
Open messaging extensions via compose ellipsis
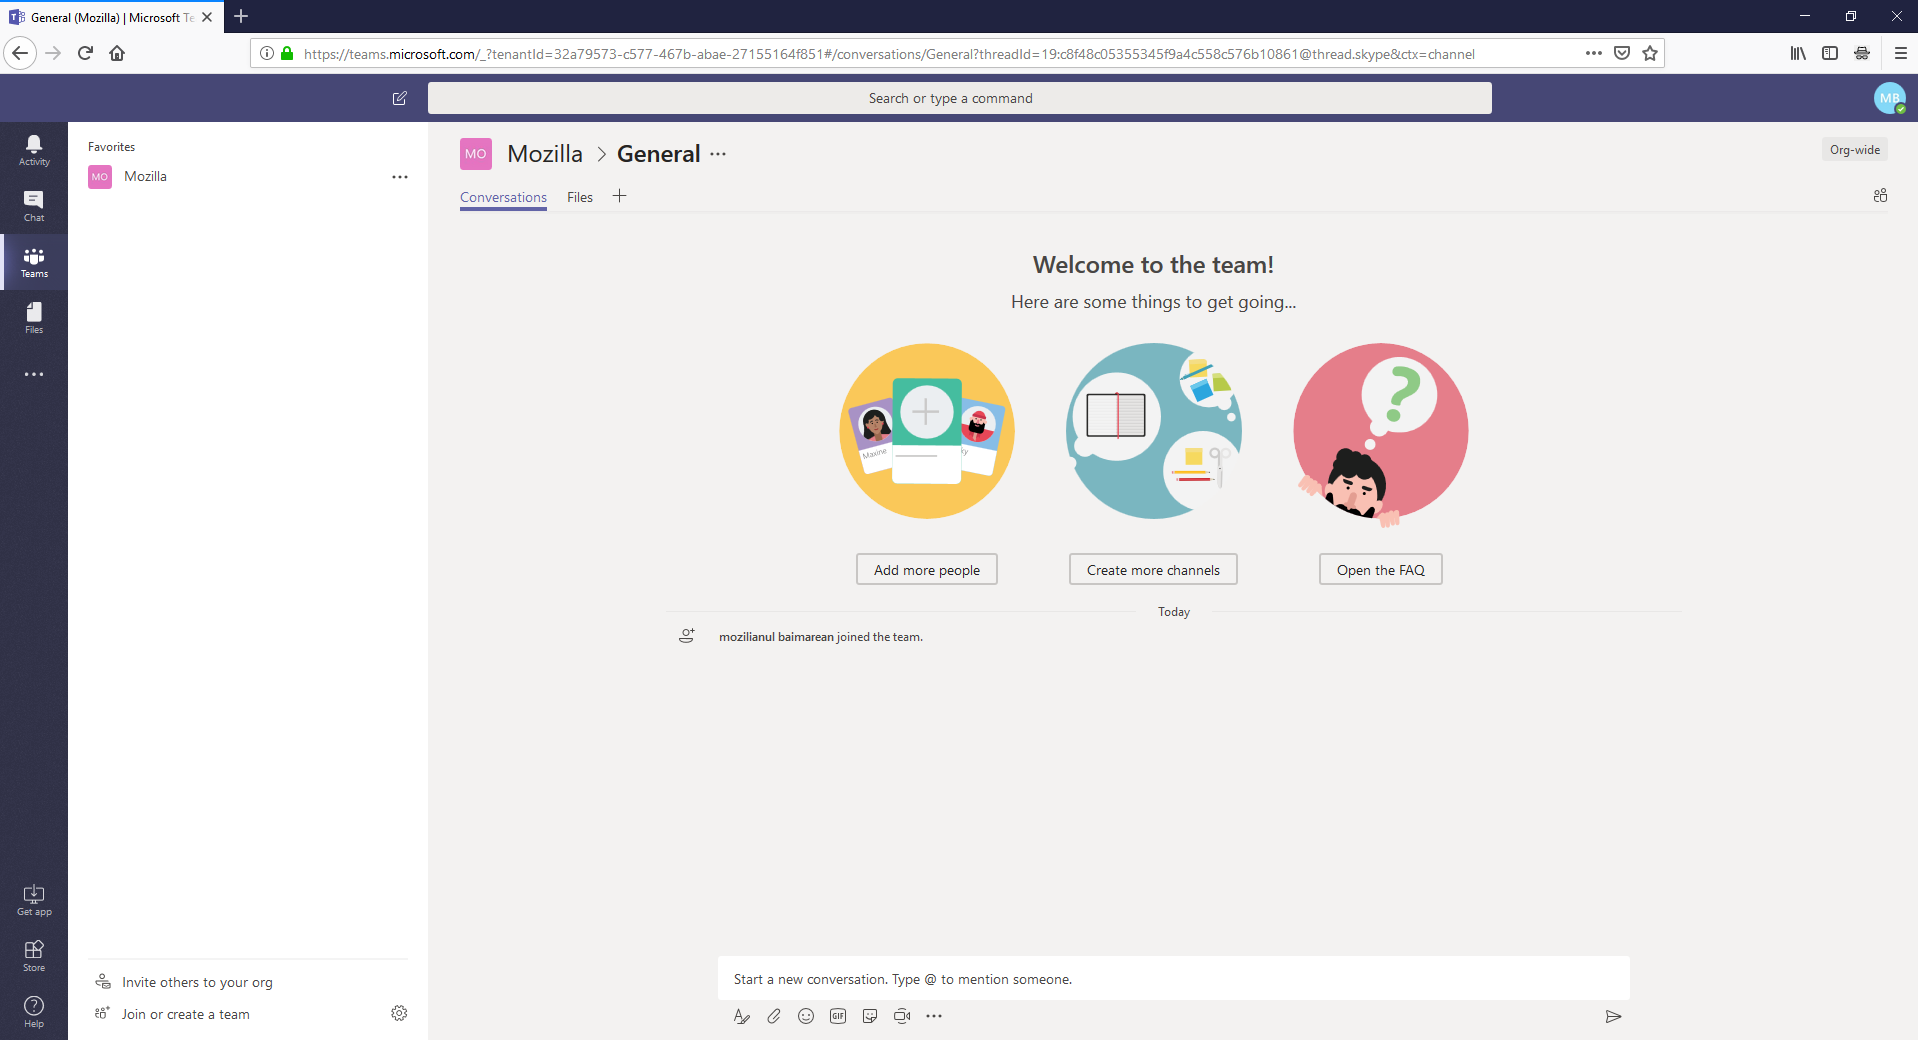coord(935,1016)
